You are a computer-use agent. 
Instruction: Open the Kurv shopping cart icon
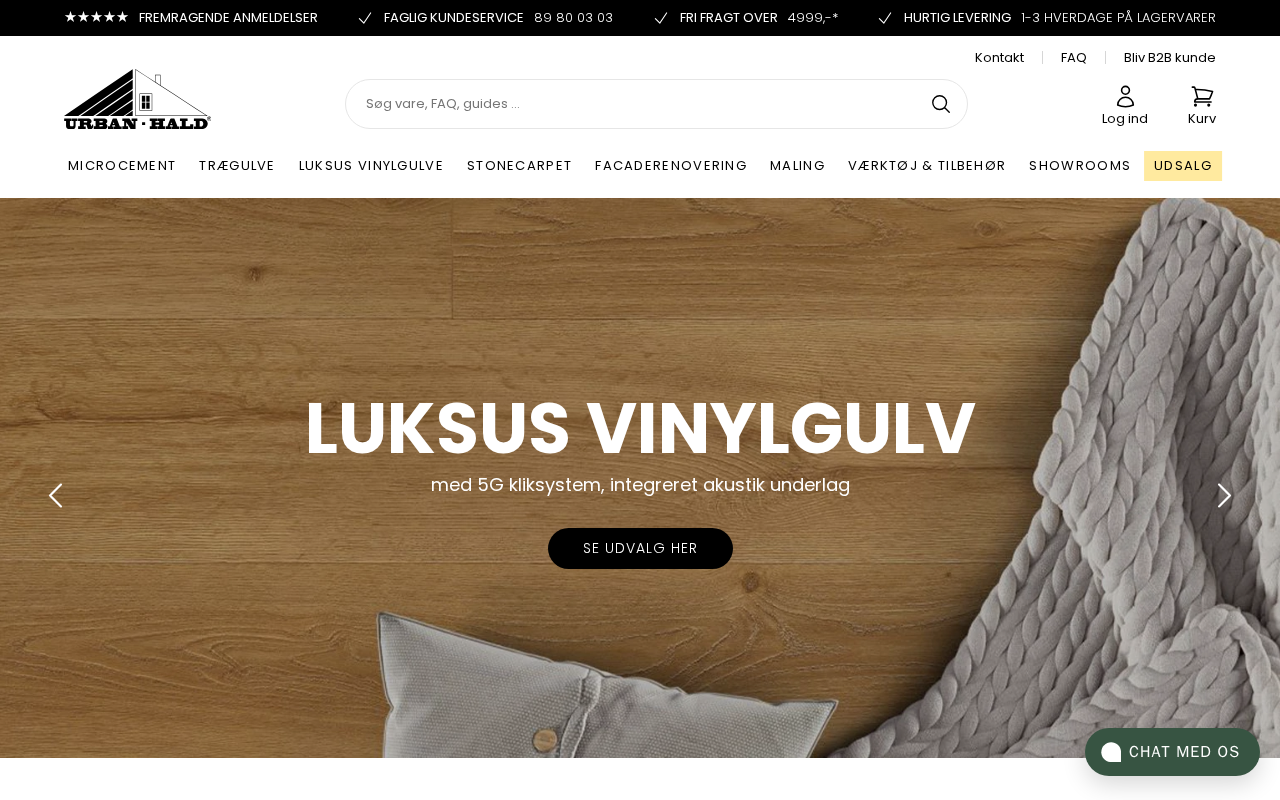tap(1202, 96)
